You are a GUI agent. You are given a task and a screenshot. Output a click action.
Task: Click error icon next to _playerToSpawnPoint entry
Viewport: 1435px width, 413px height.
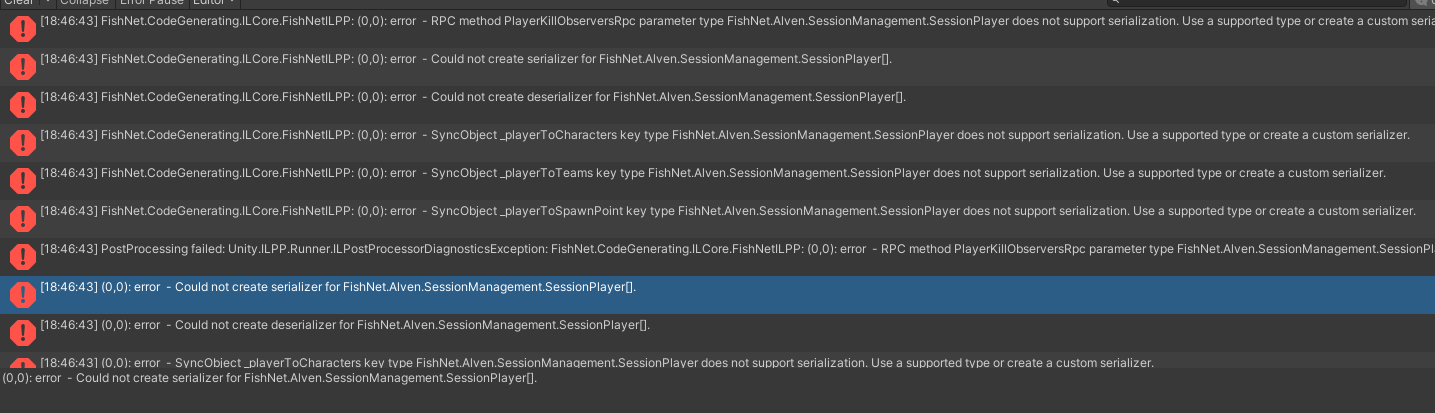pos(21,219)
